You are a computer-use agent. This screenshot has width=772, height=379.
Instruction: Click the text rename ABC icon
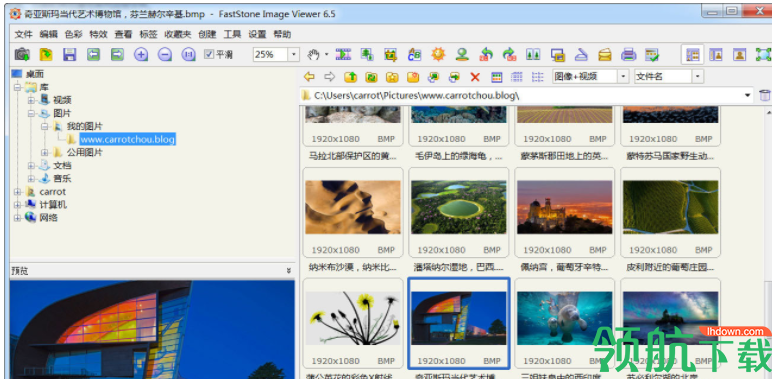(x=414, y=54)
